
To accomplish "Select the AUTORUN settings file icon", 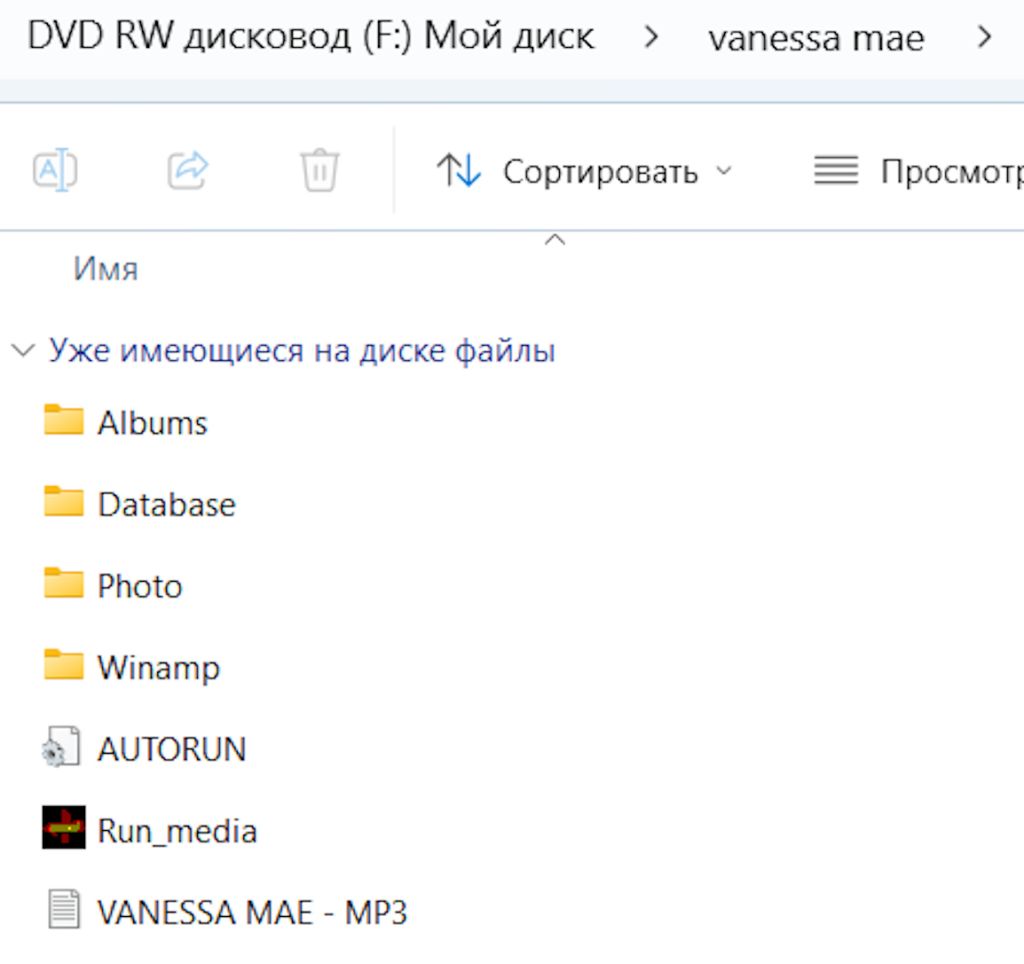I will (x=61, y=747).
